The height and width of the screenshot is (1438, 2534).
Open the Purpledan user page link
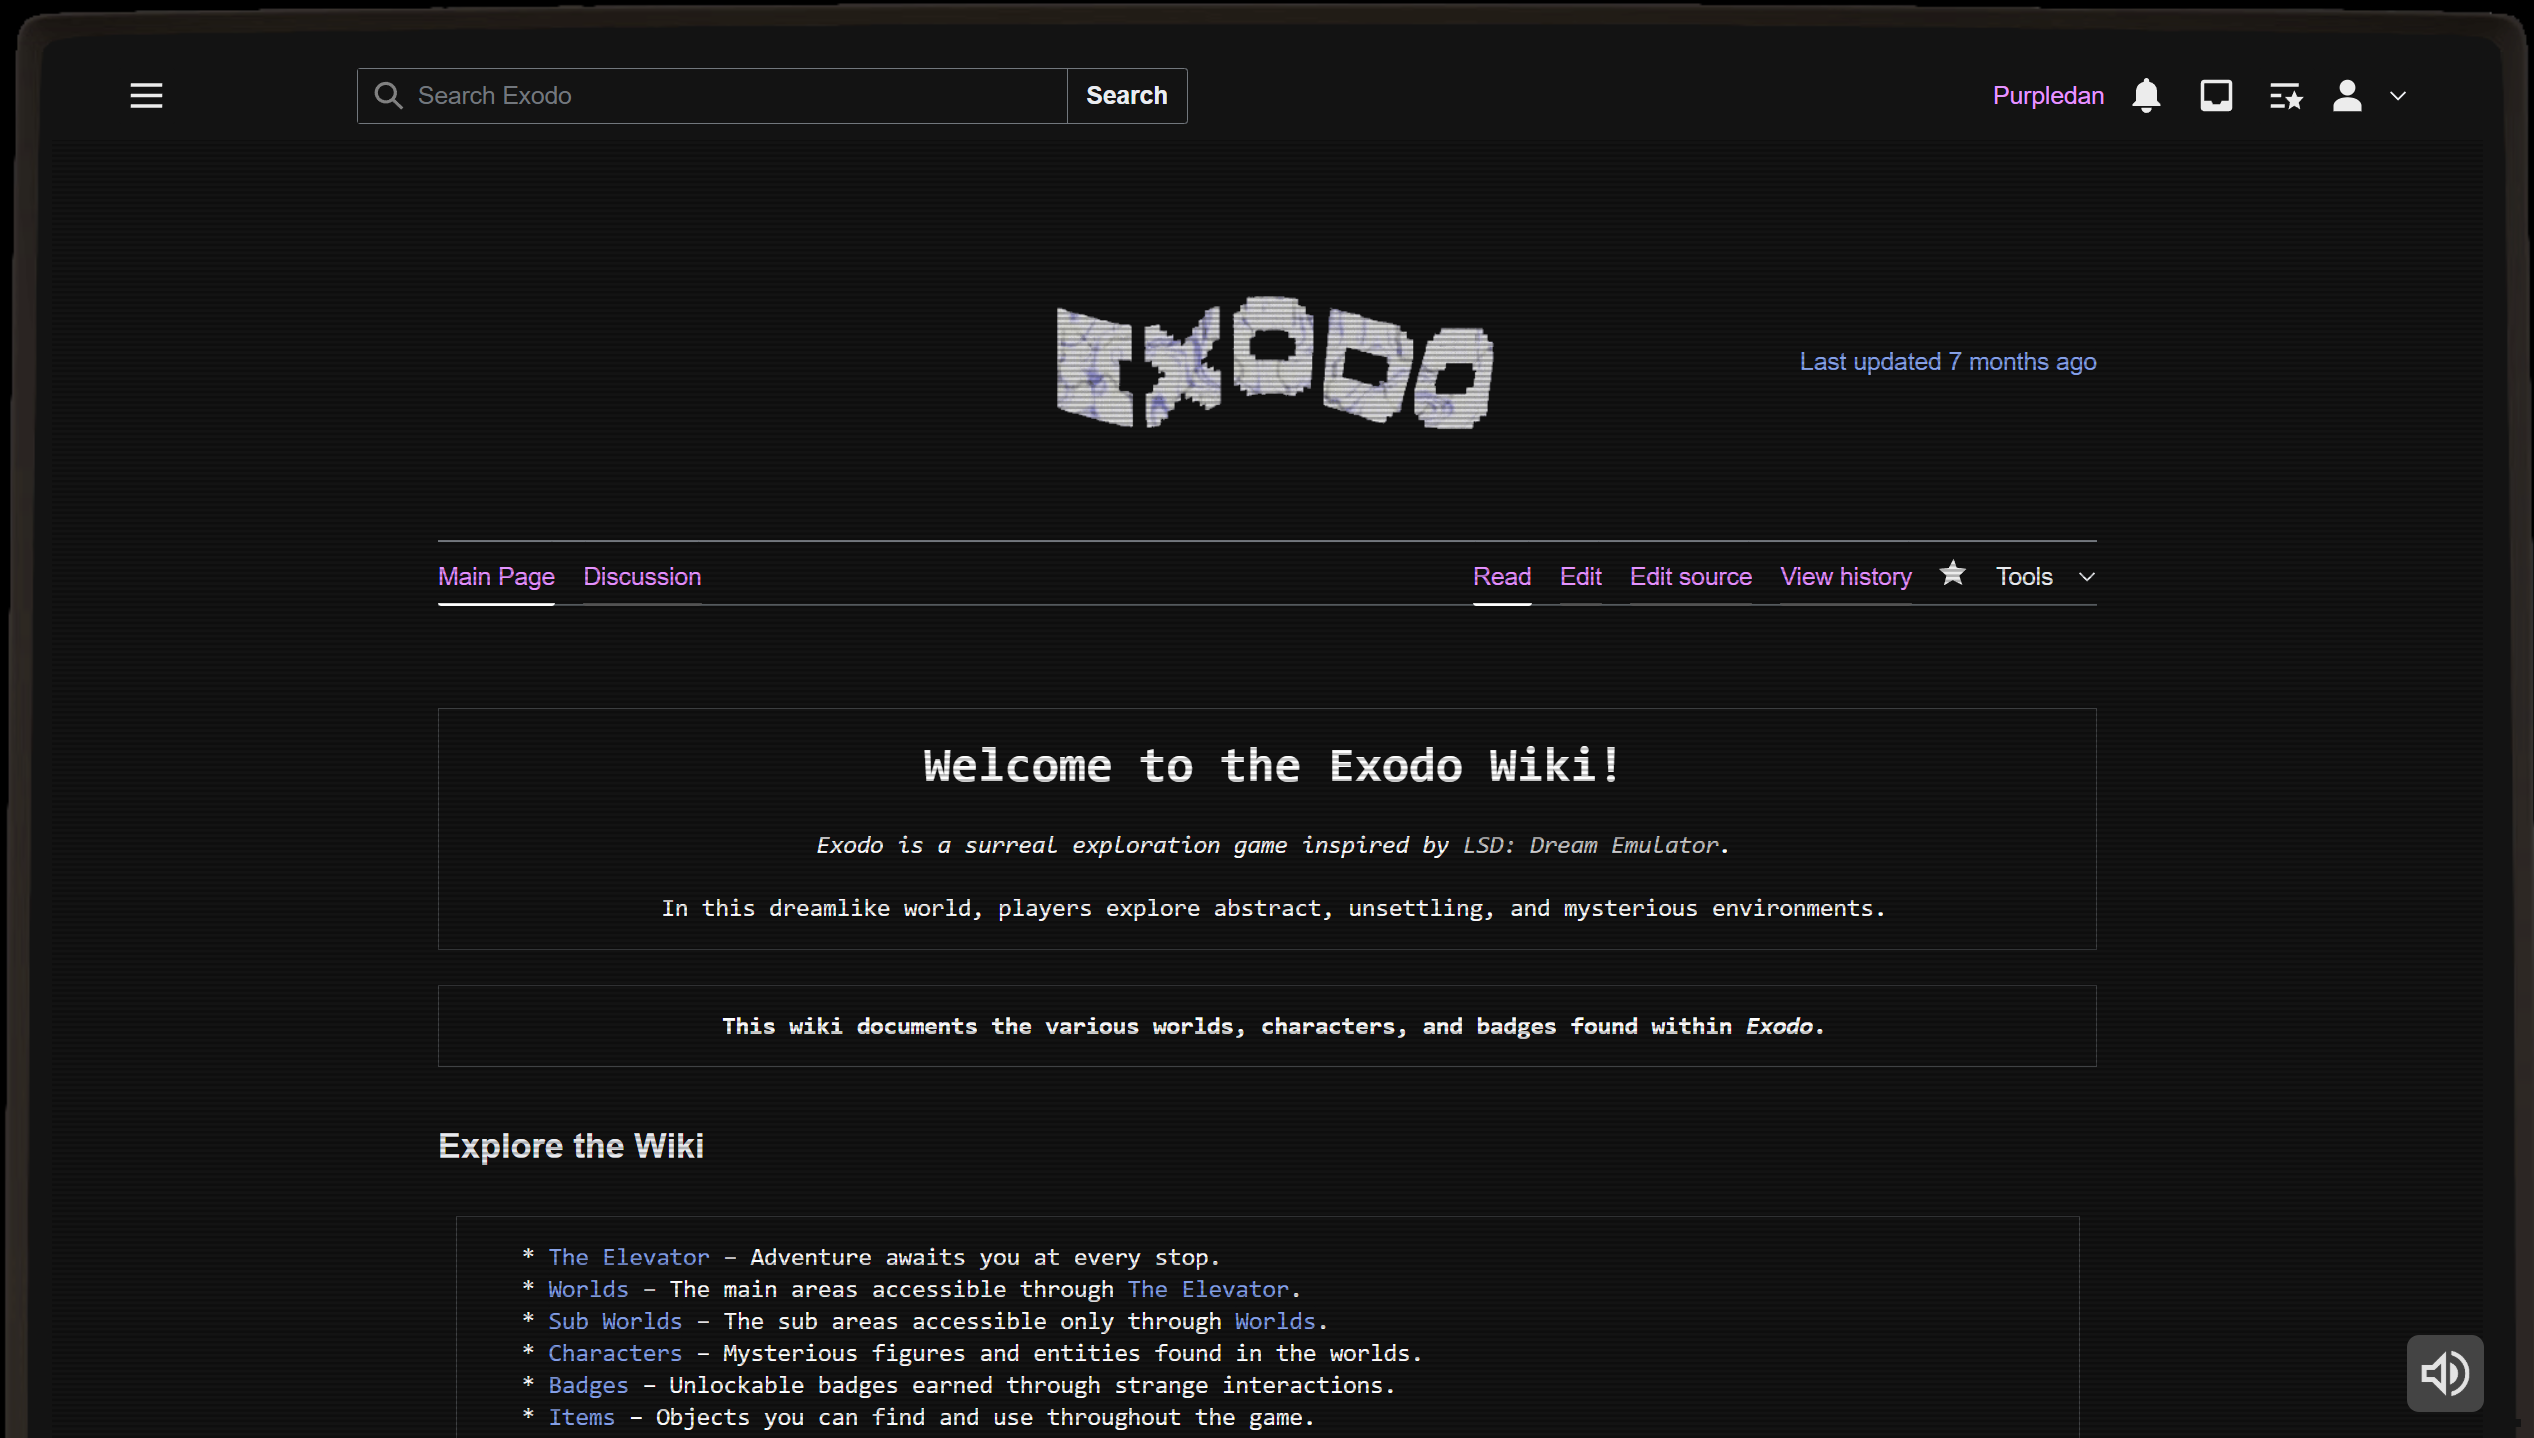pyautogui.click(x=2048, y=96)
